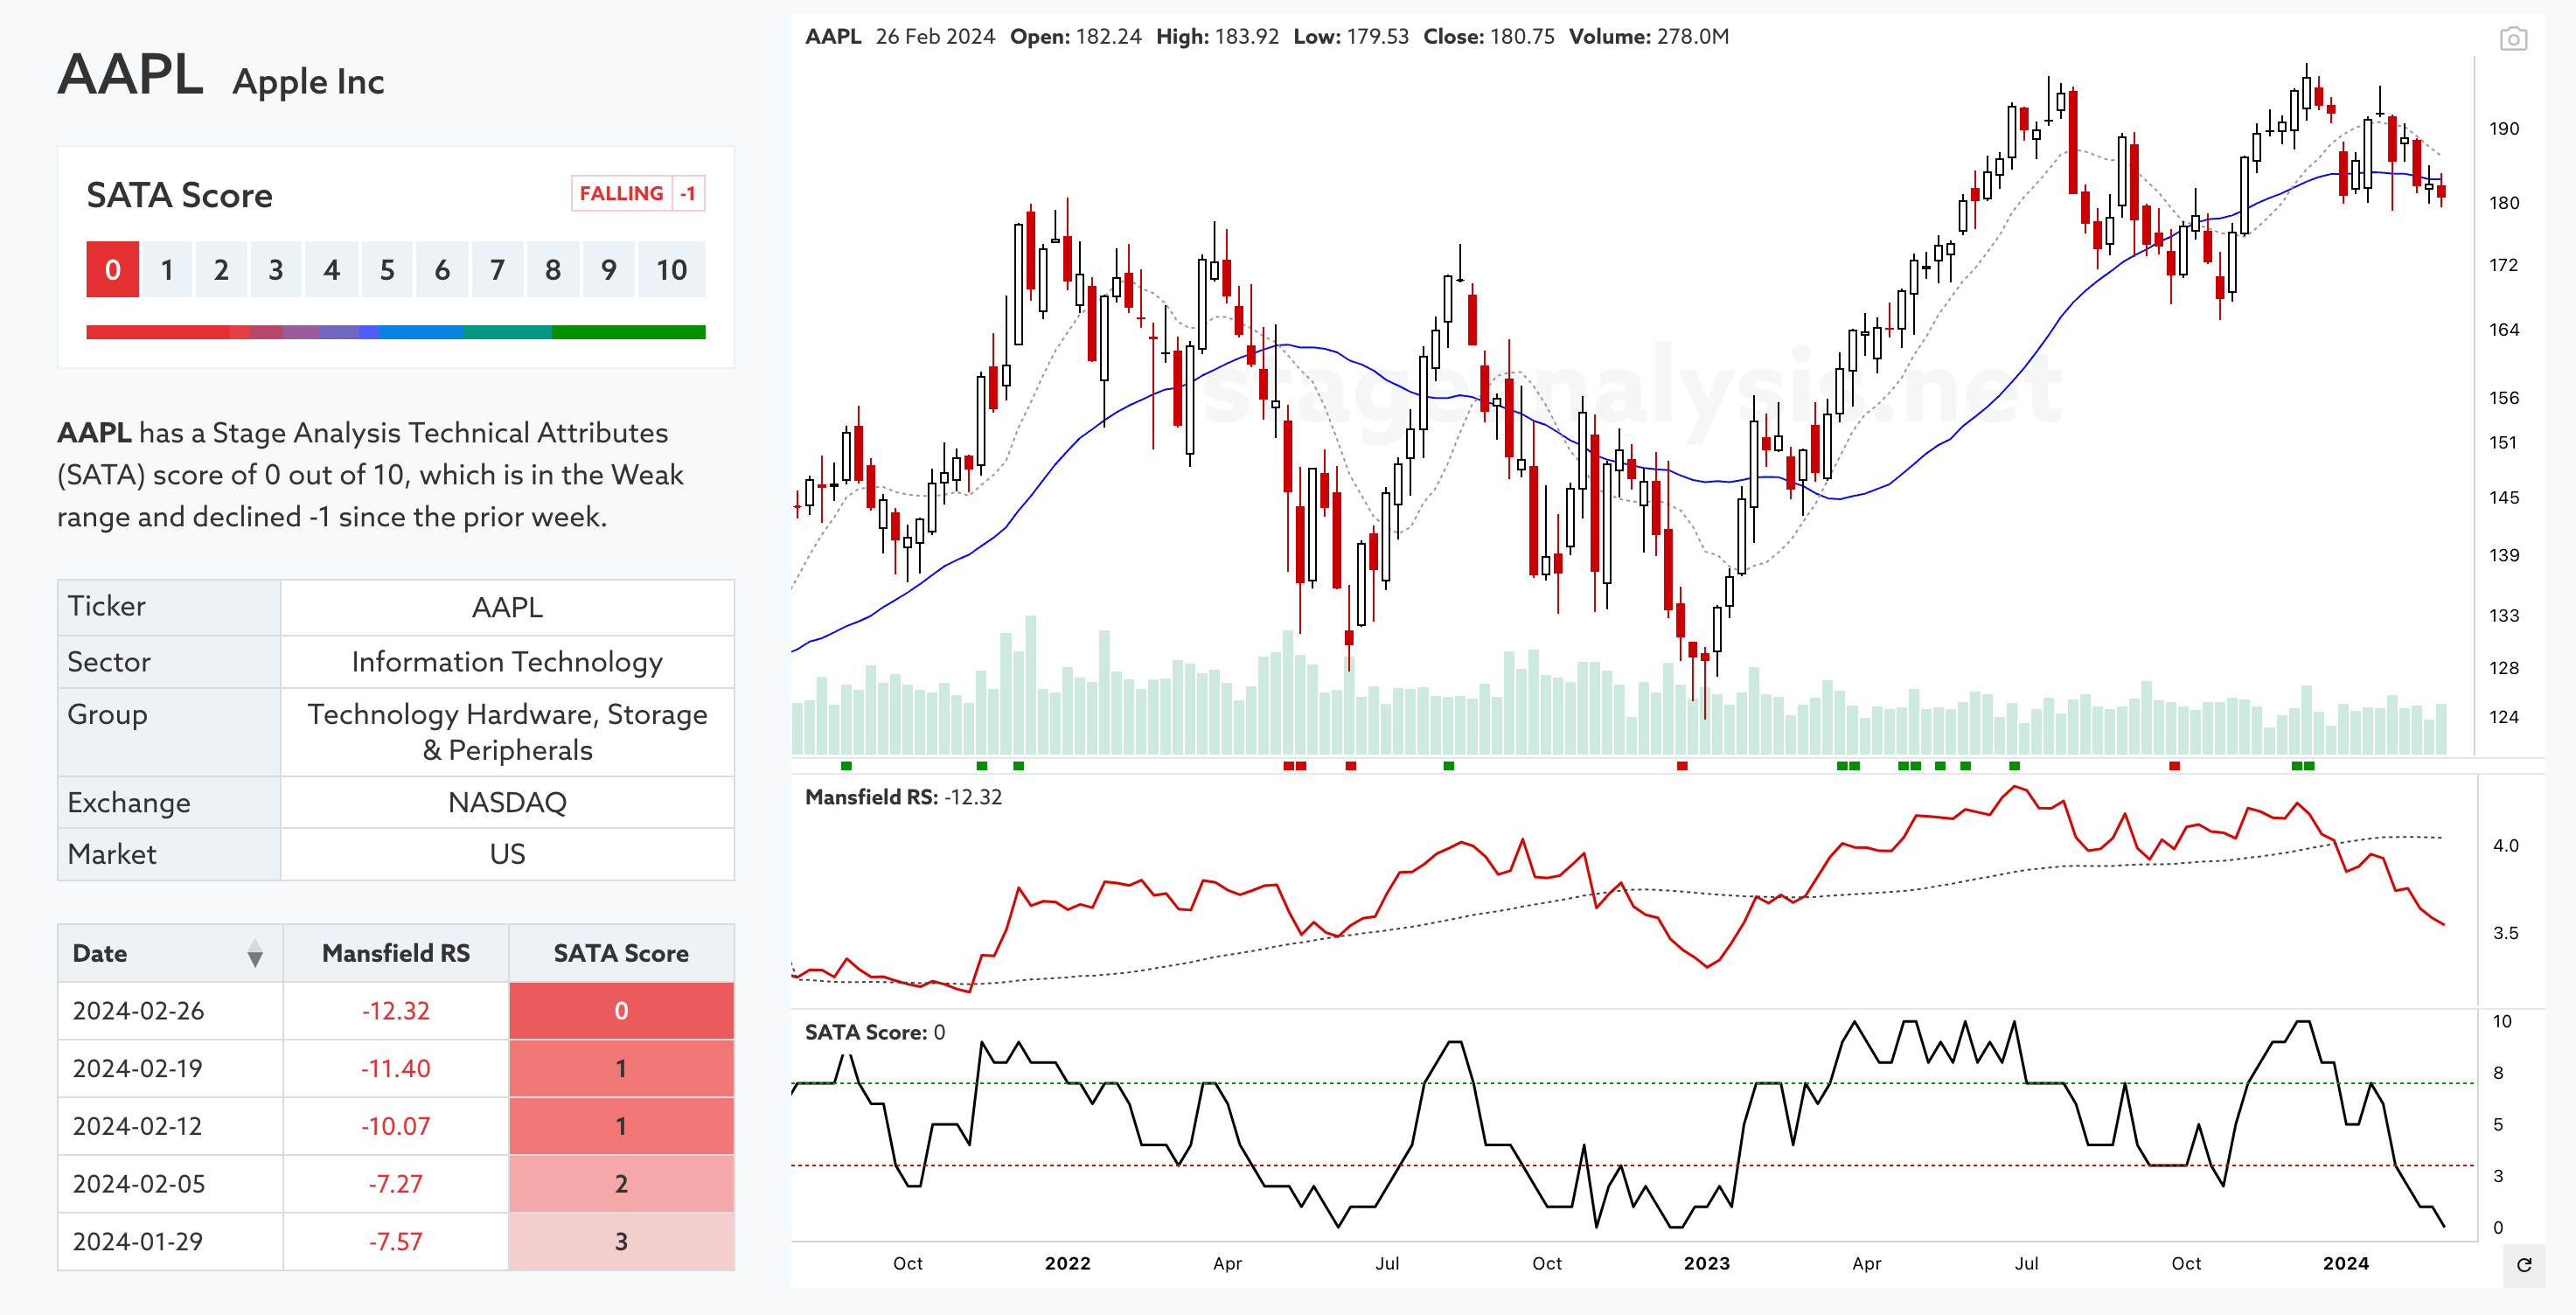
Task: Click SATA score cell for 2024-01-29
Action: tap(621, 1242)
